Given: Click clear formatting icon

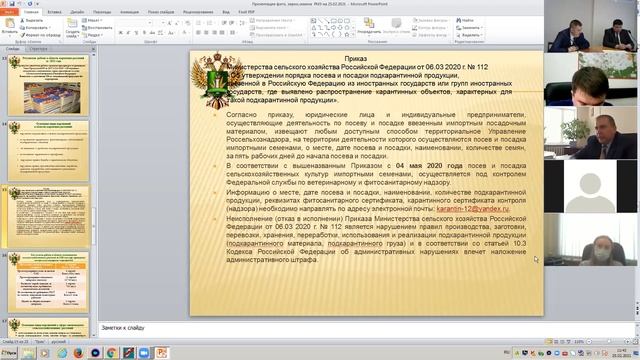Looking at the screenshot, I should (x=187, y=23).
